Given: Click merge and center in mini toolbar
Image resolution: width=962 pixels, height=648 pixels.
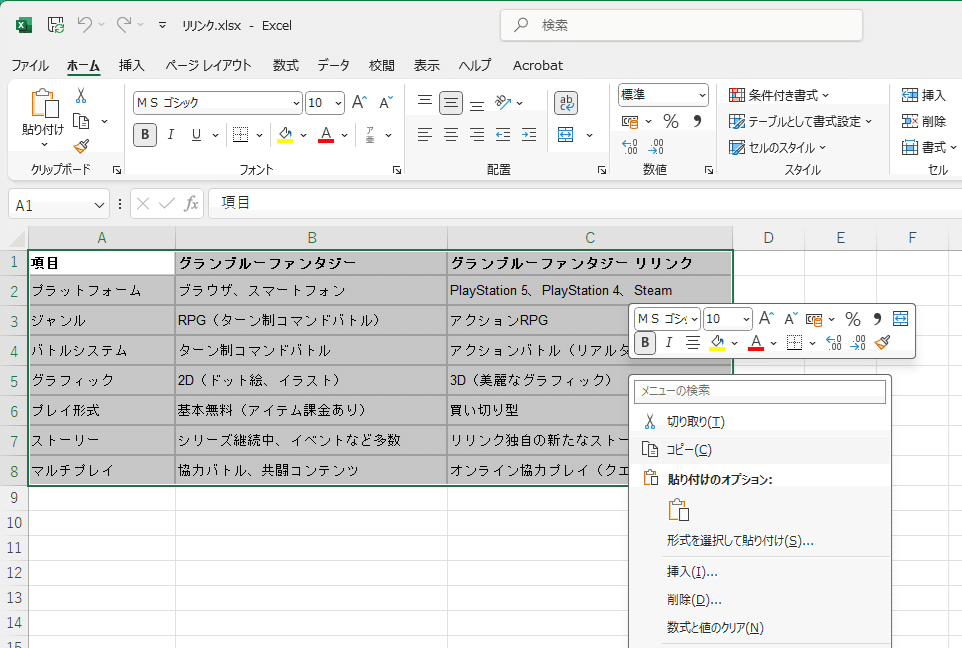Looking at the screenshot, I should (900, 318).
